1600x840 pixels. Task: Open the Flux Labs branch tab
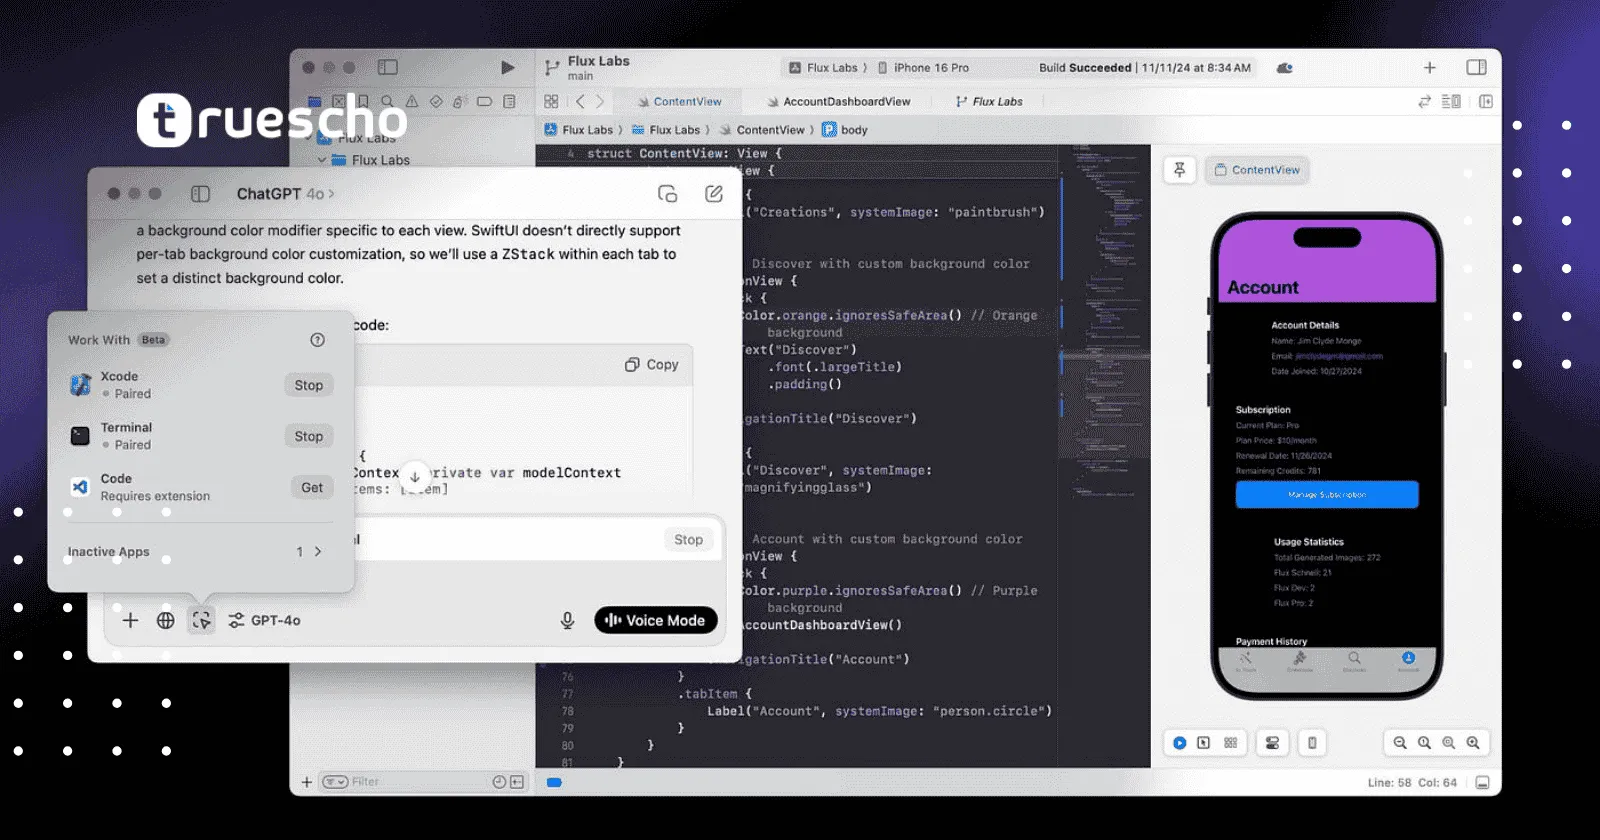pos(989,101)
